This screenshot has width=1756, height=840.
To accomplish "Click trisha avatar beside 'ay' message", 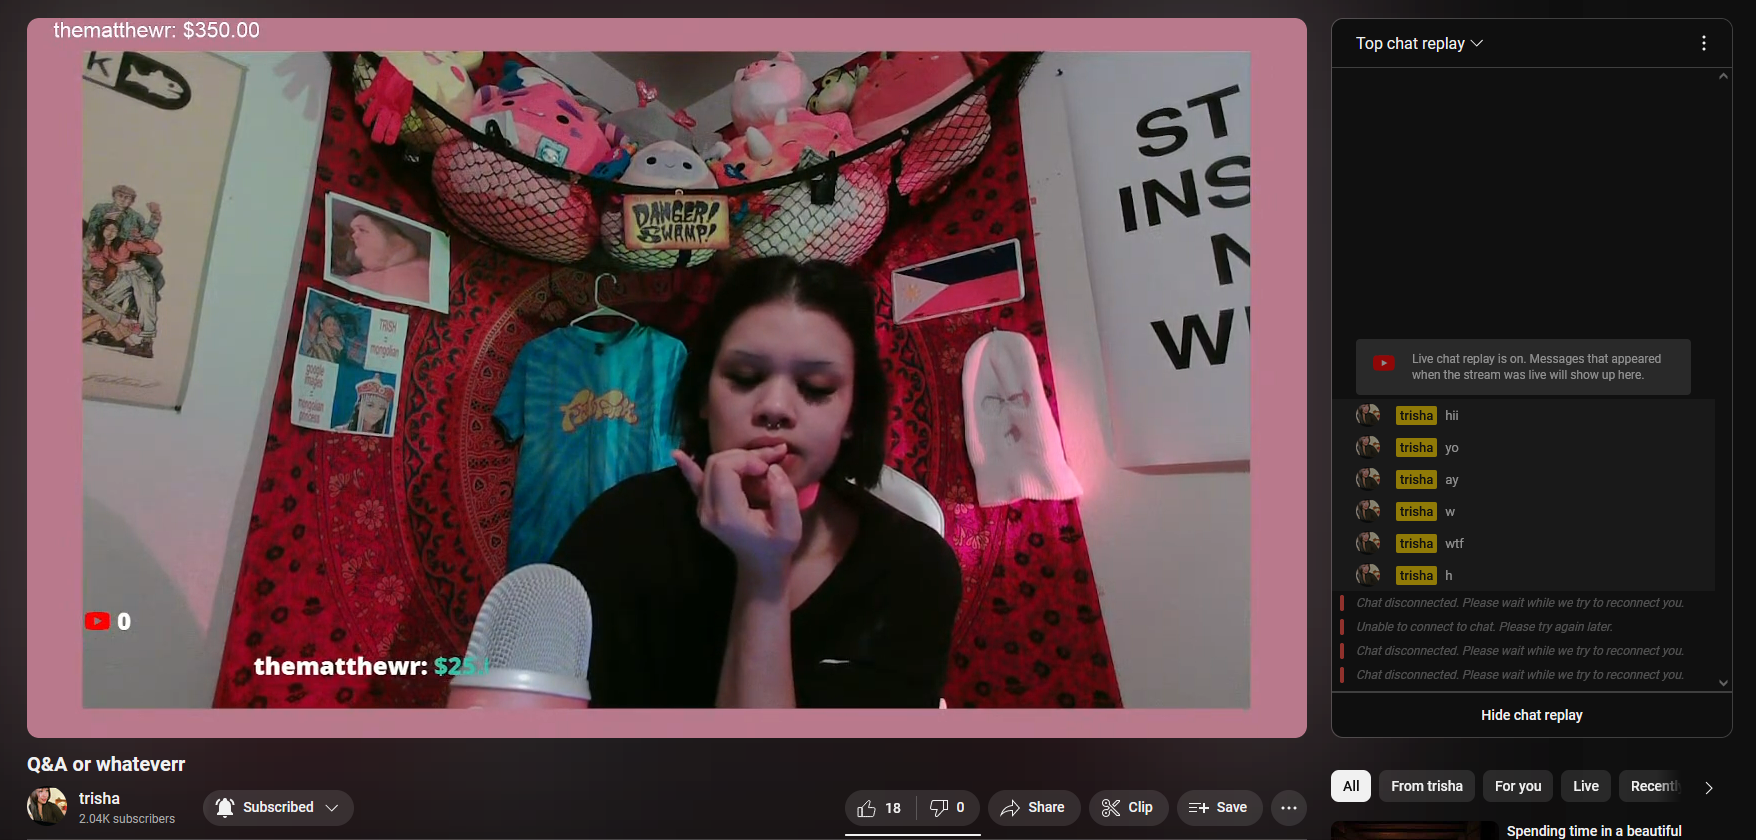I will pos(1368,479).
